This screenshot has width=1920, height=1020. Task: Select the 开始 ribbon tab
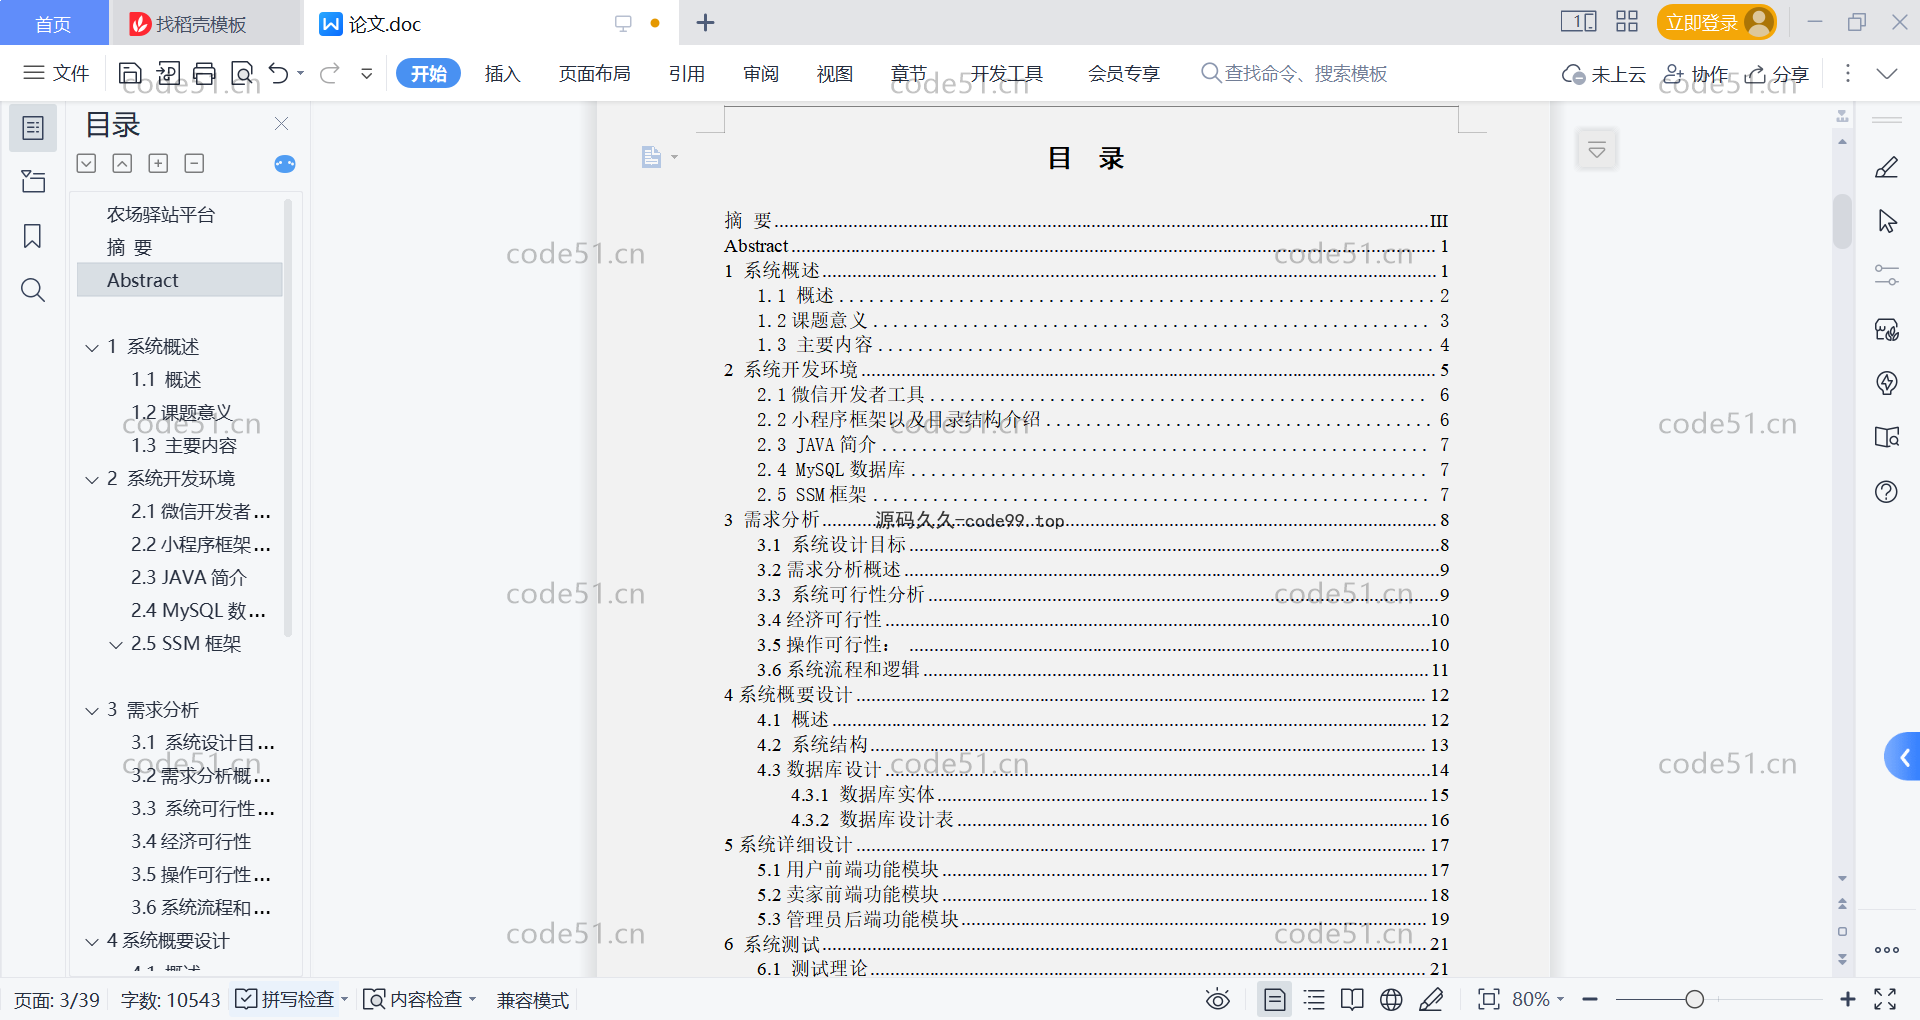click(x=429, y=73)
